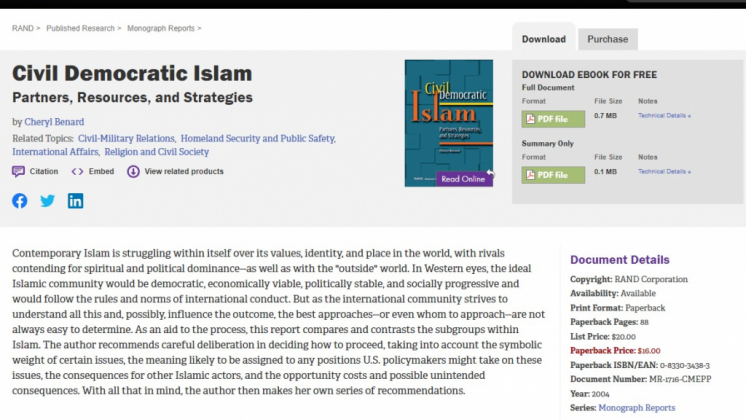Screen dimensions: 746x420
Task: Share on LinkedIn icon
Action: (75, 201)
